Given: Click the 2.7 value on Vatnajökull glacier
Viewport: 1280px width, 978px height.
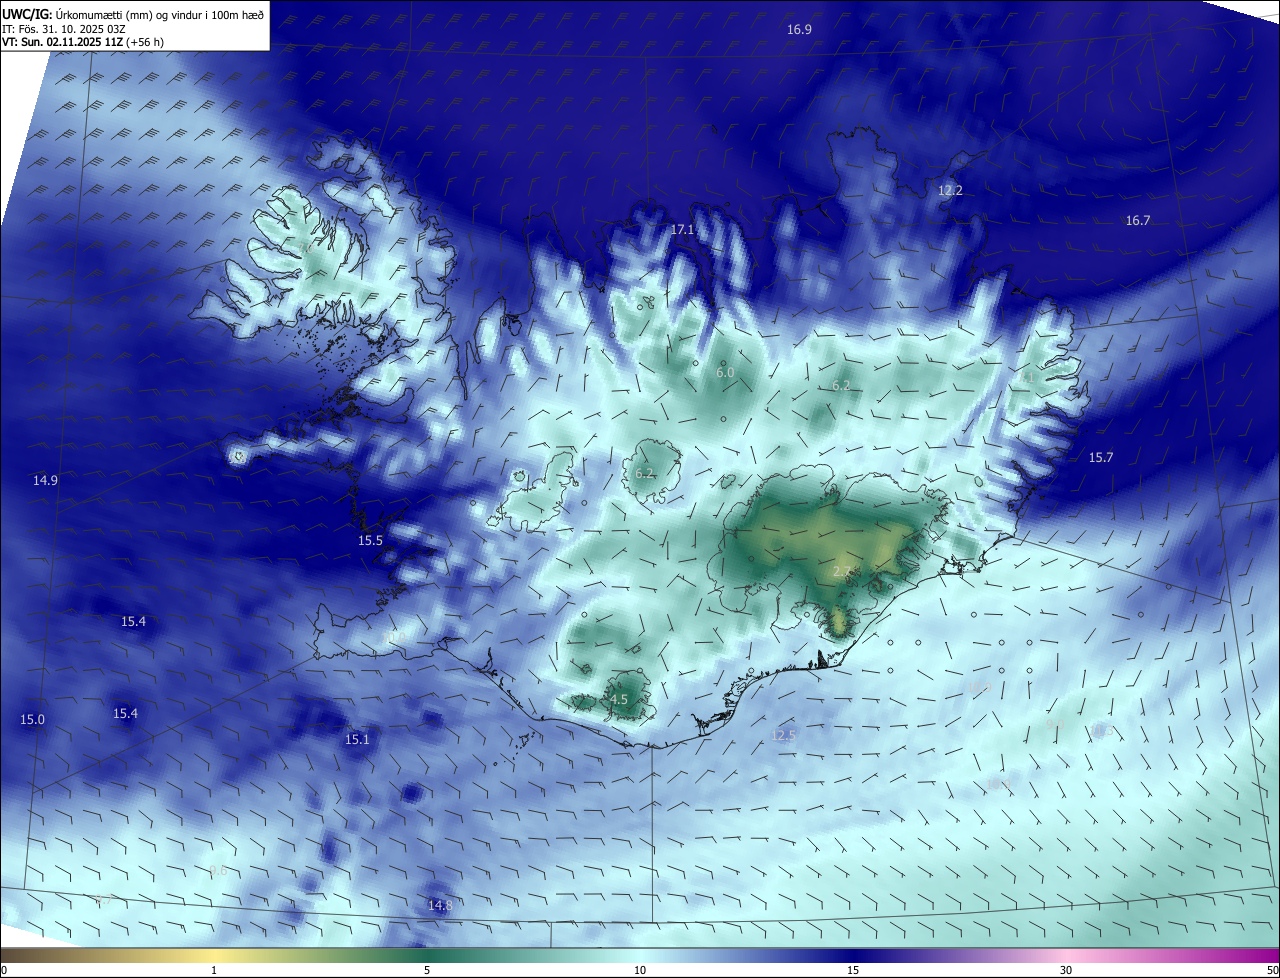Looking at the screenshot, I should pyautogui.click(x=841, y=571).
